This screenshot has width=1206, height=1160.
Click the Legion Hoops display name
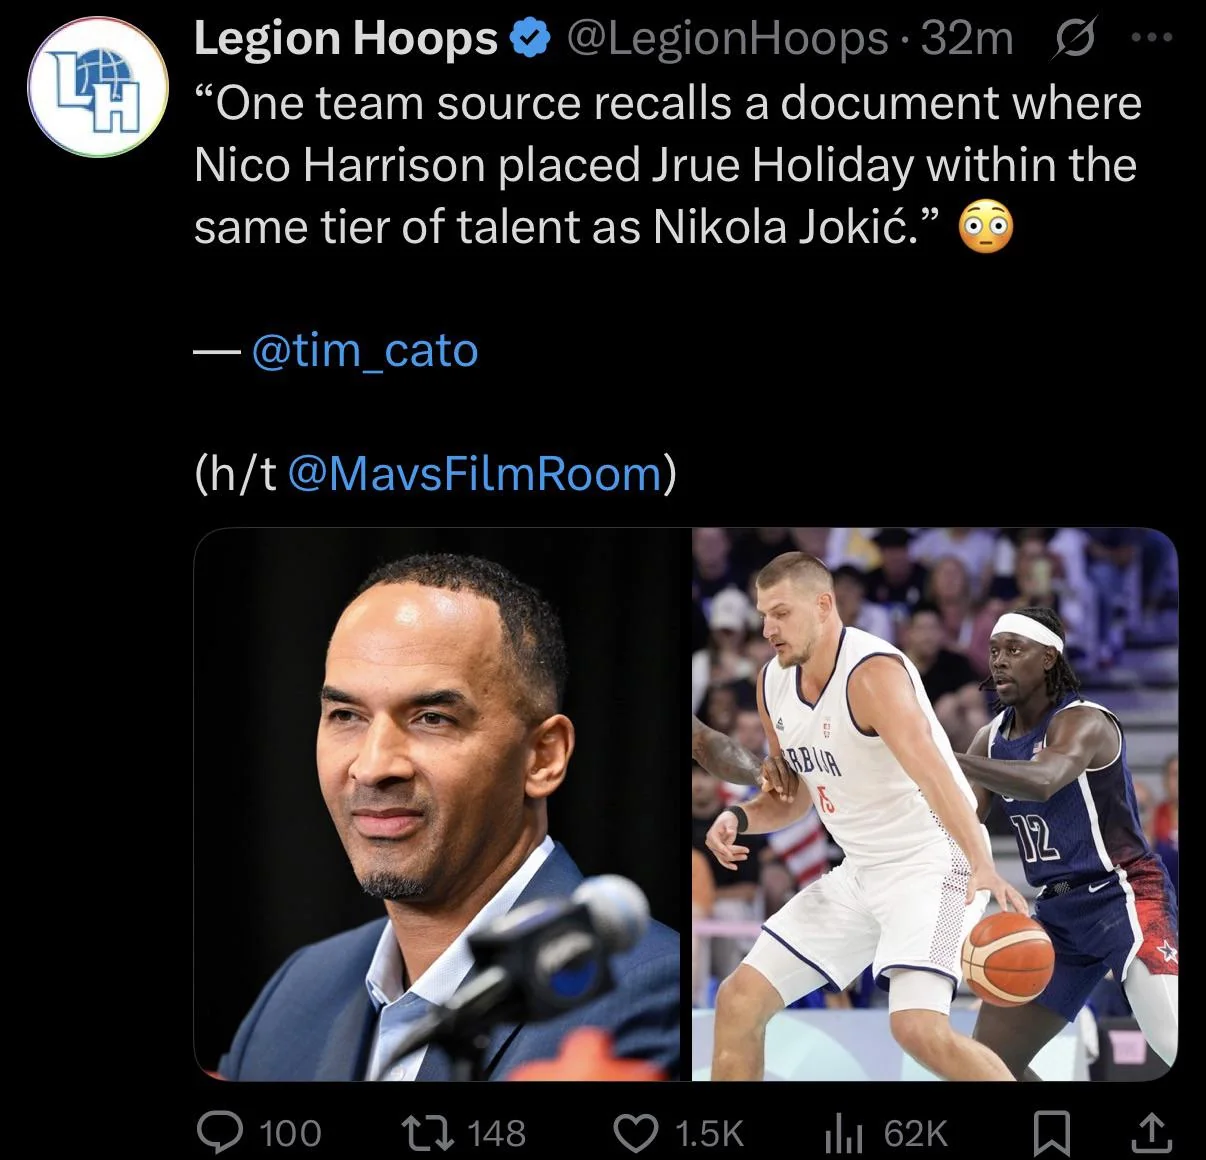(345, 39)
